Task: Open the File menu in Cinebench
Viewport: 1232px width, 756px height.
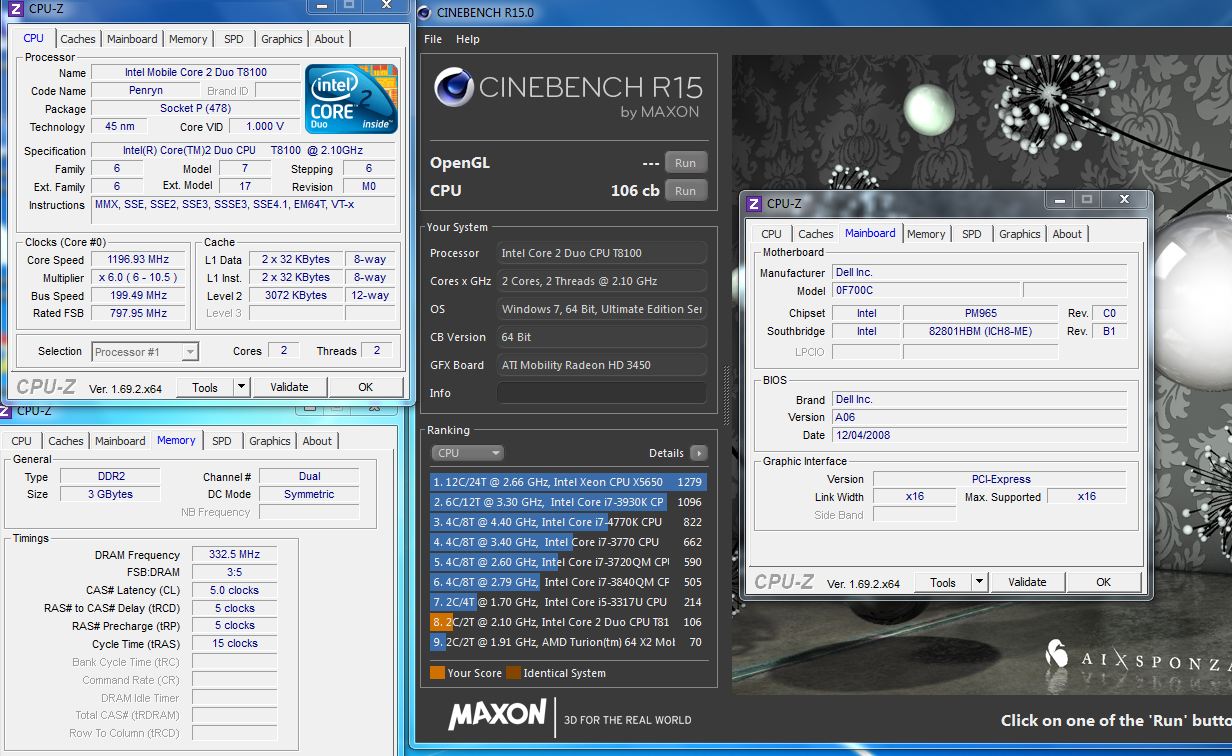Action: coord(433,39)
